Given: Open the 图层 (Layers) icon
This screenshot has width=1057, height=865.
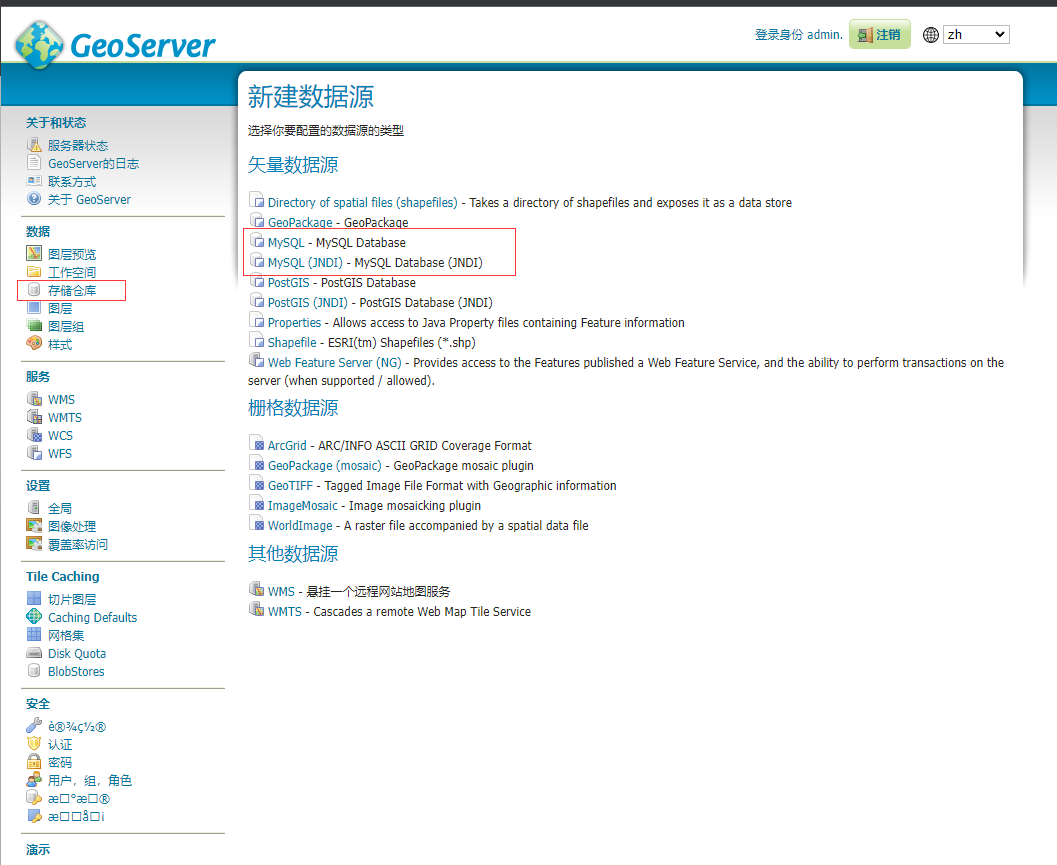Looking at the screenshot, I should point(33,308).
